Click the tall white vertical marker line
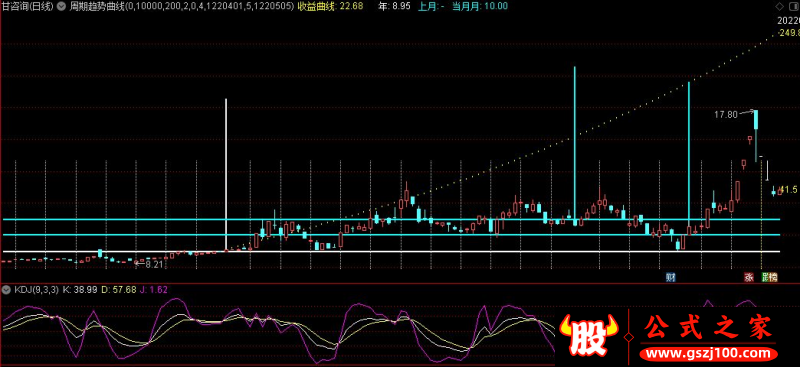Screen dimensions: 800x367 click(226, 175)
